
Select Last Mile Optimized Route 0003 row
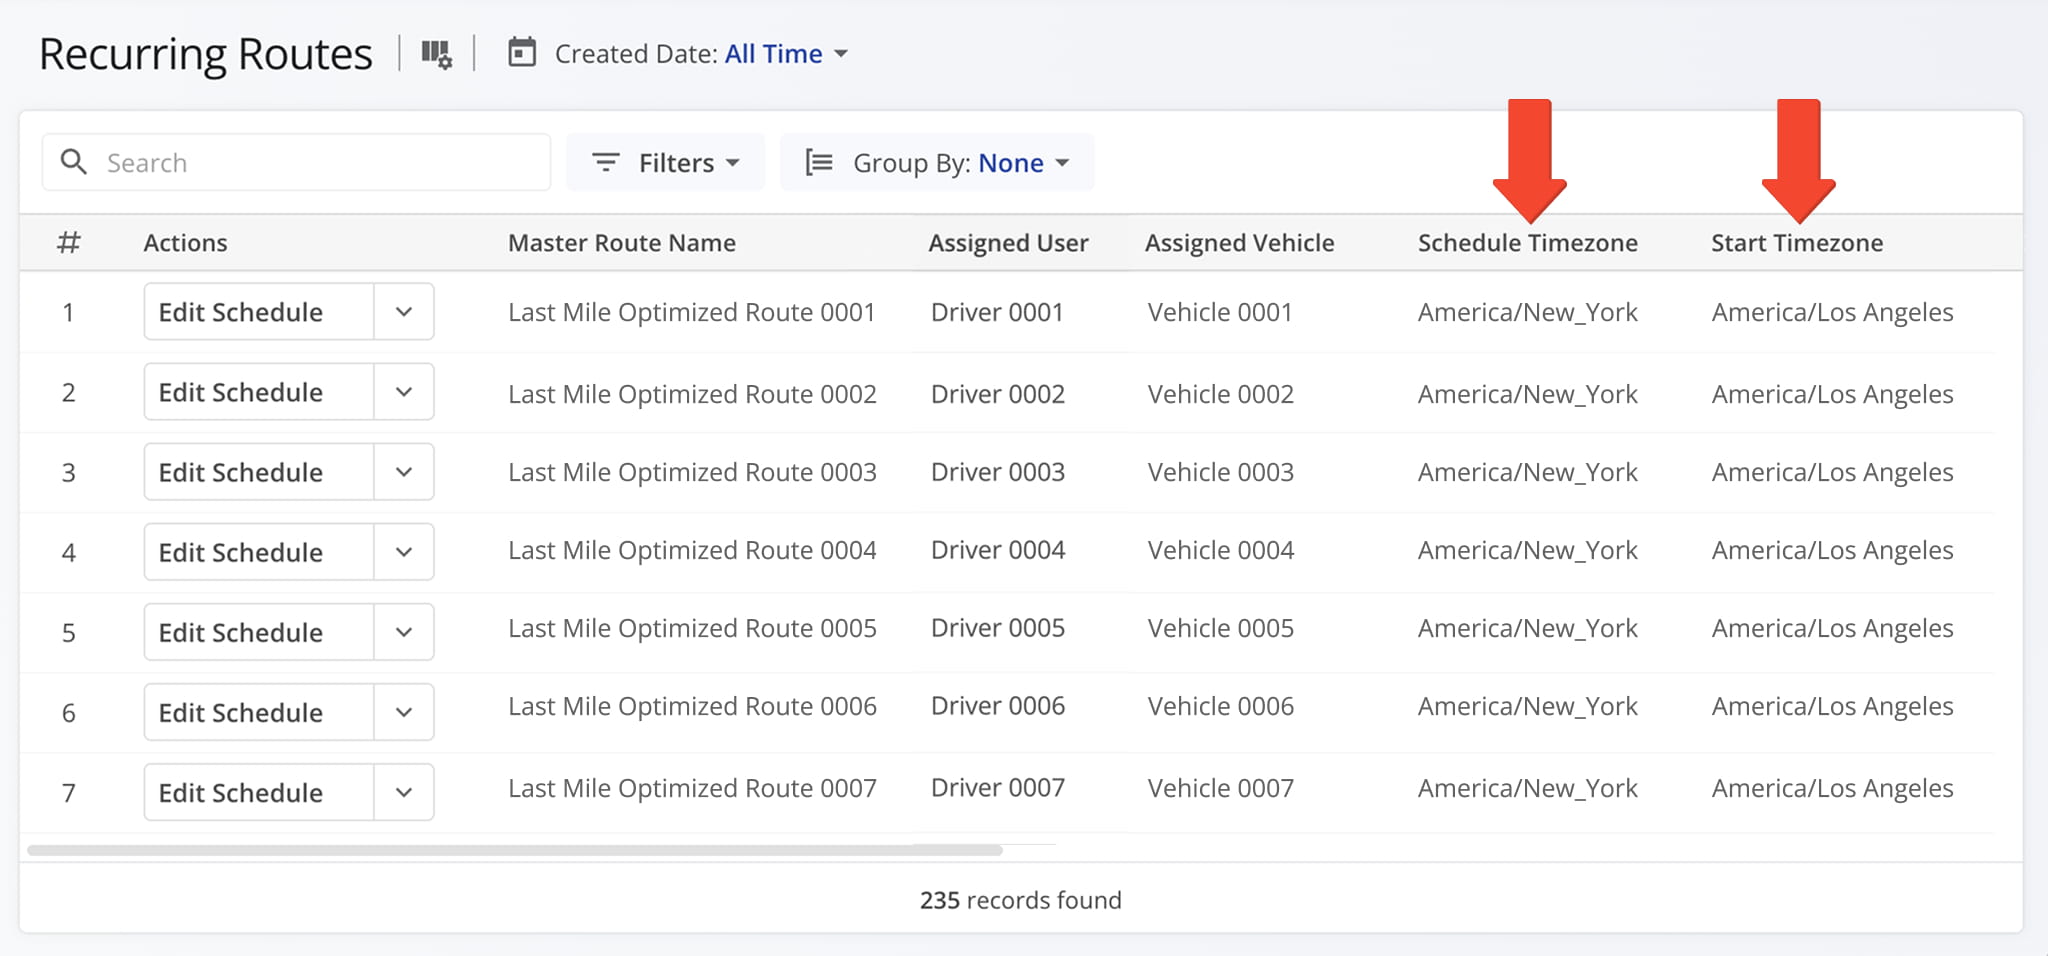(692, 472)
